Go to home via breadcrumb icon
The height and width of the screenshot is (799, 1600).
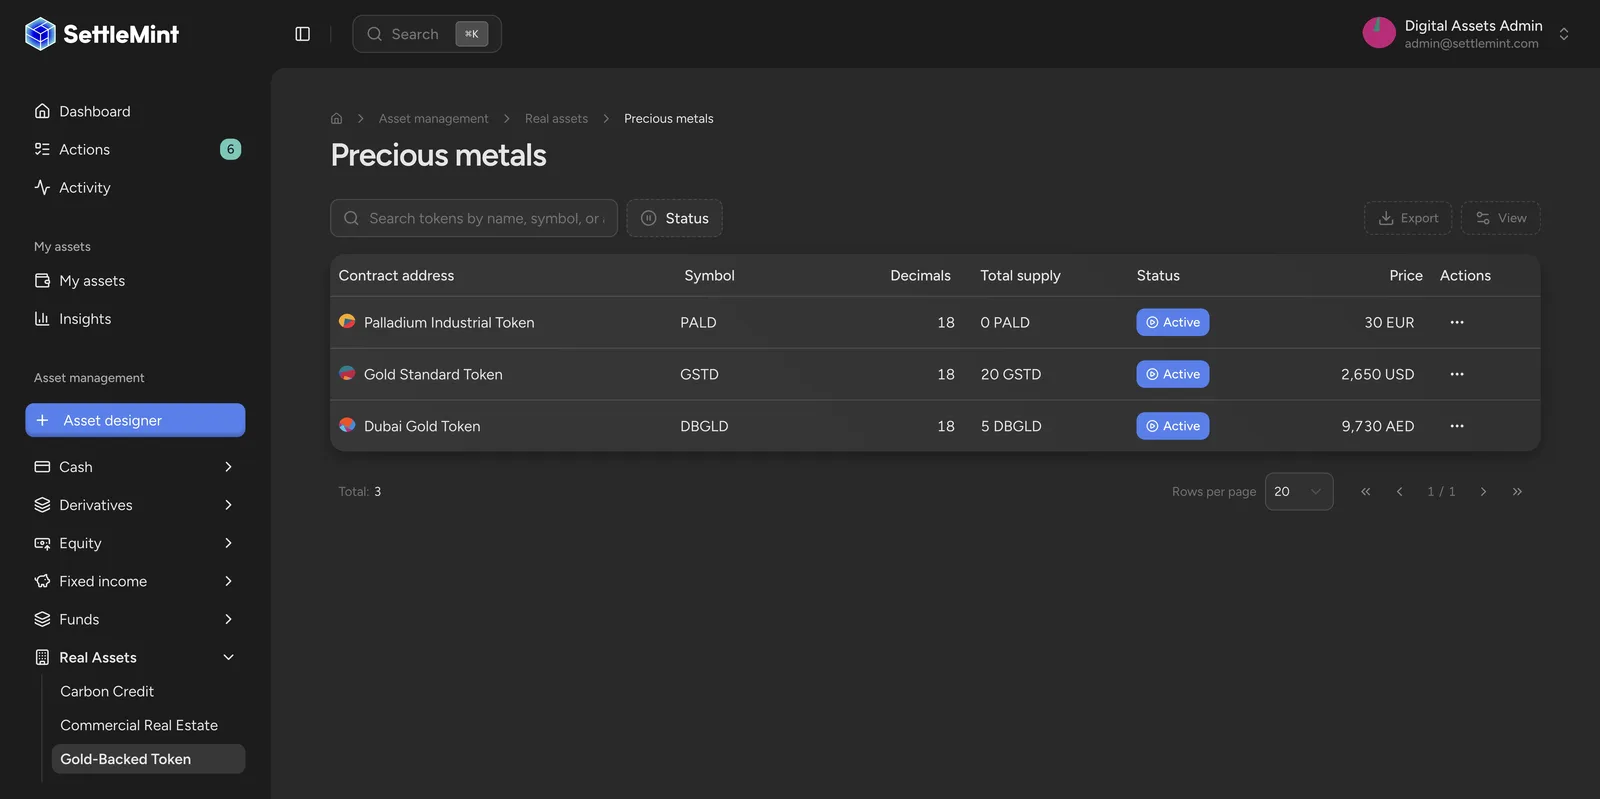pyautogui.click(x=337, y=119)
